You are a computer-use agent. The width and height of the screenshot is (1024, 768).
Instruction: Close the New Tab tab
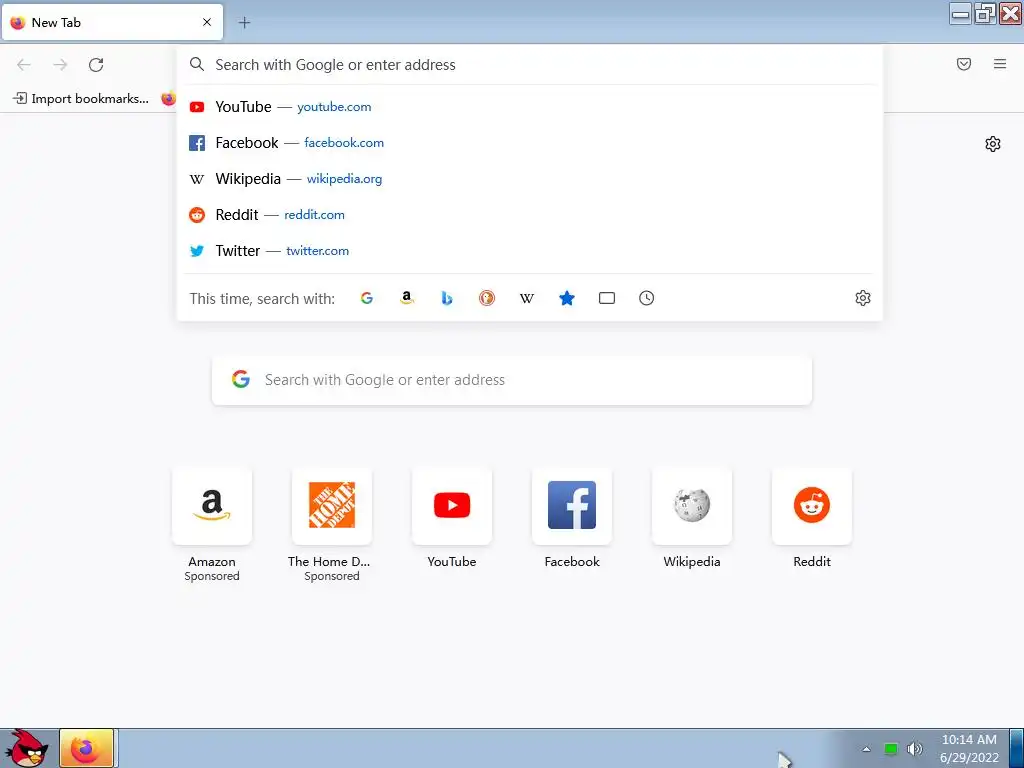207,22
